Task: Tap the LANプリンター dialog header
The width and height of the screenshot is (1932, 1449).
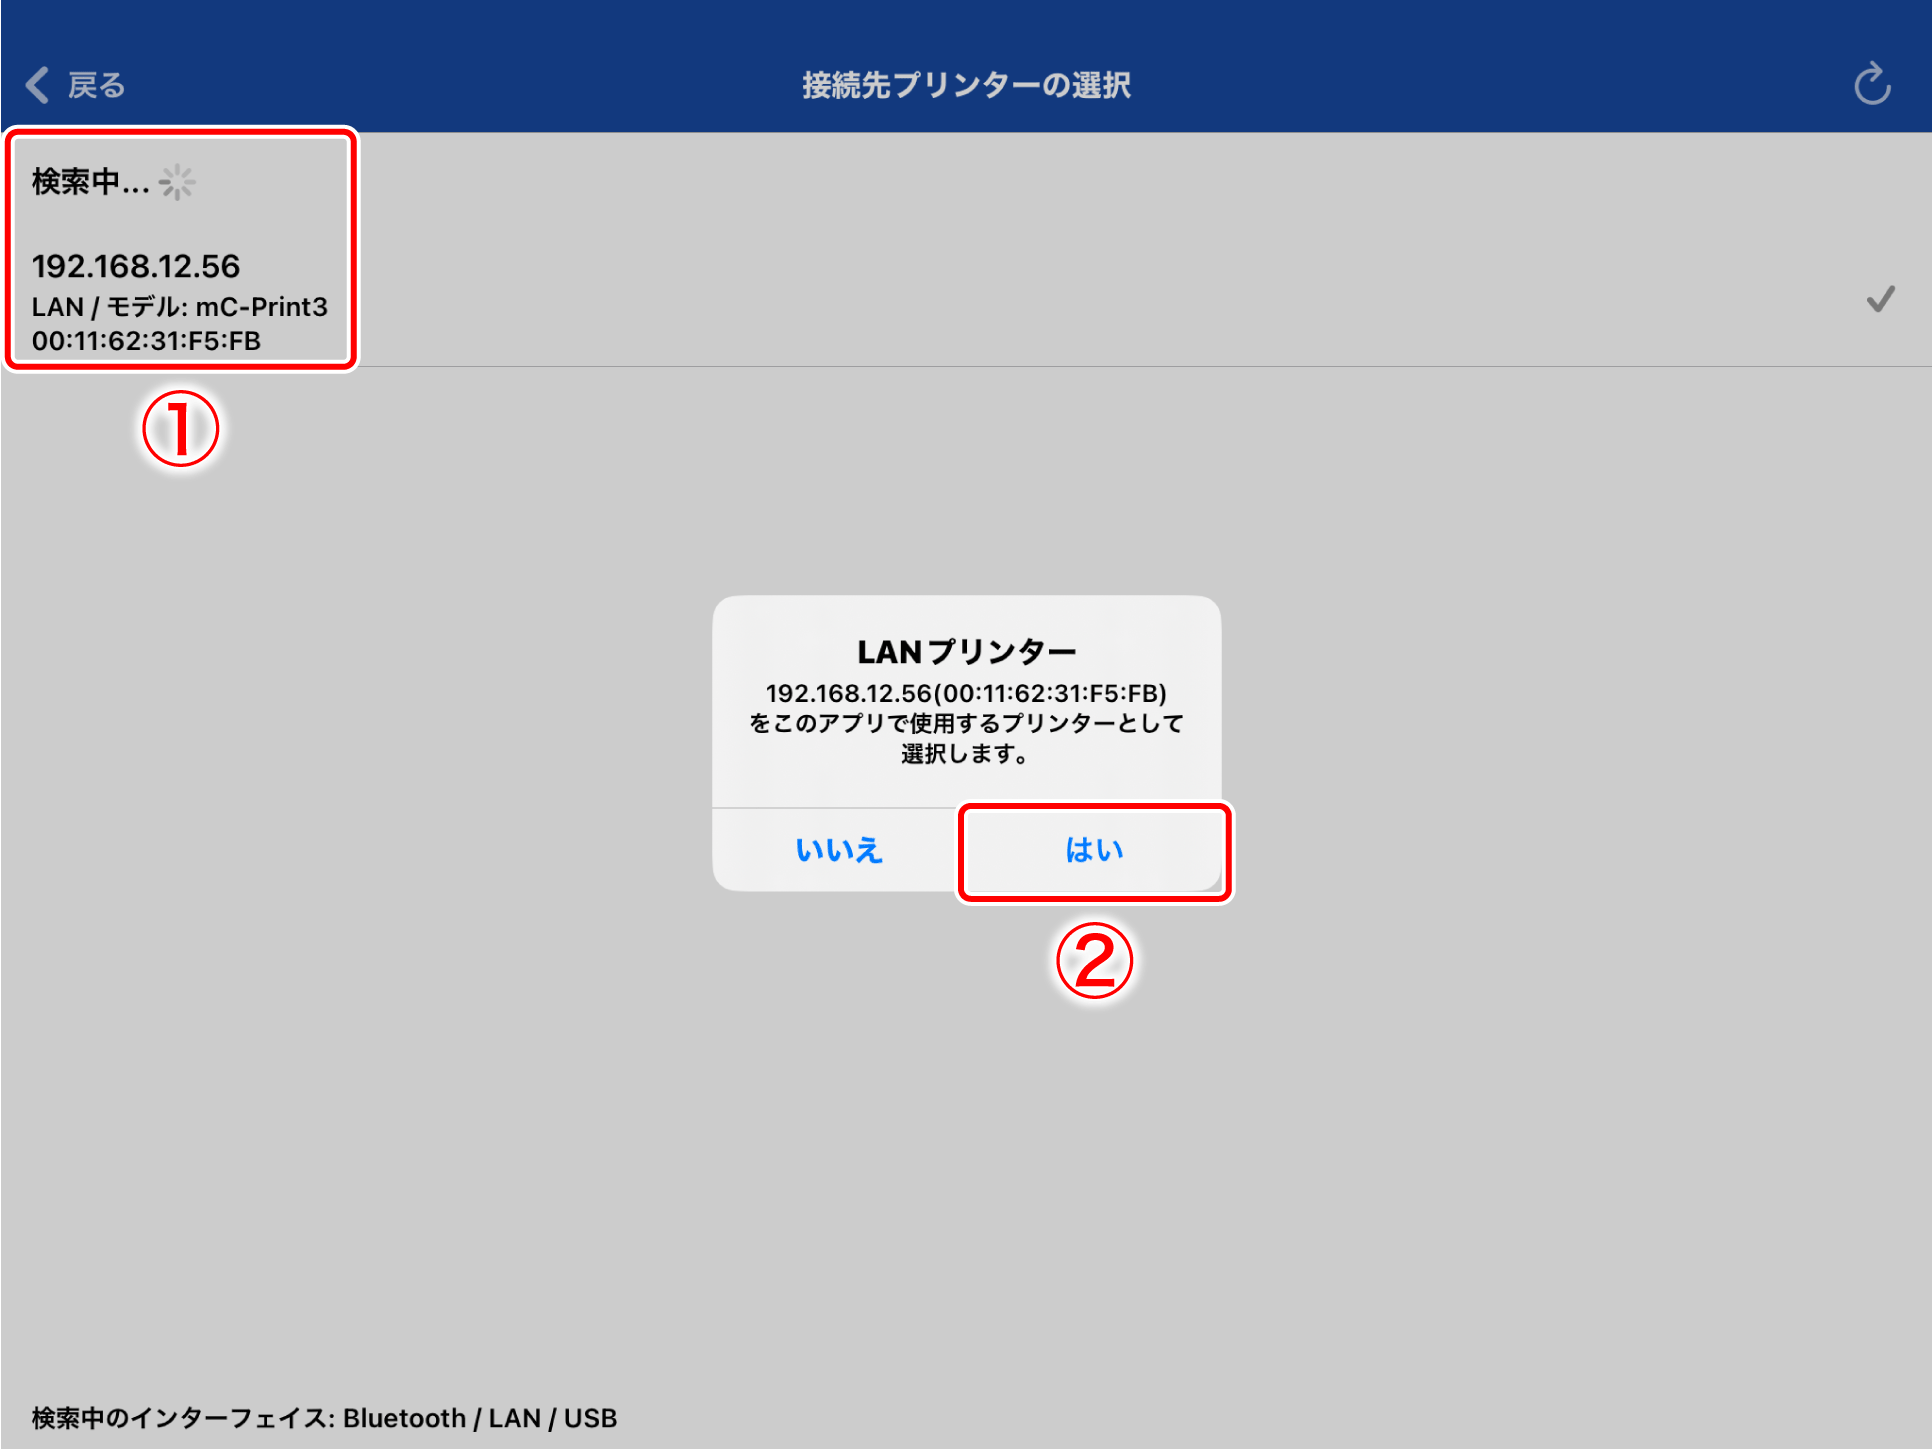Action: [x=966, y=650]
